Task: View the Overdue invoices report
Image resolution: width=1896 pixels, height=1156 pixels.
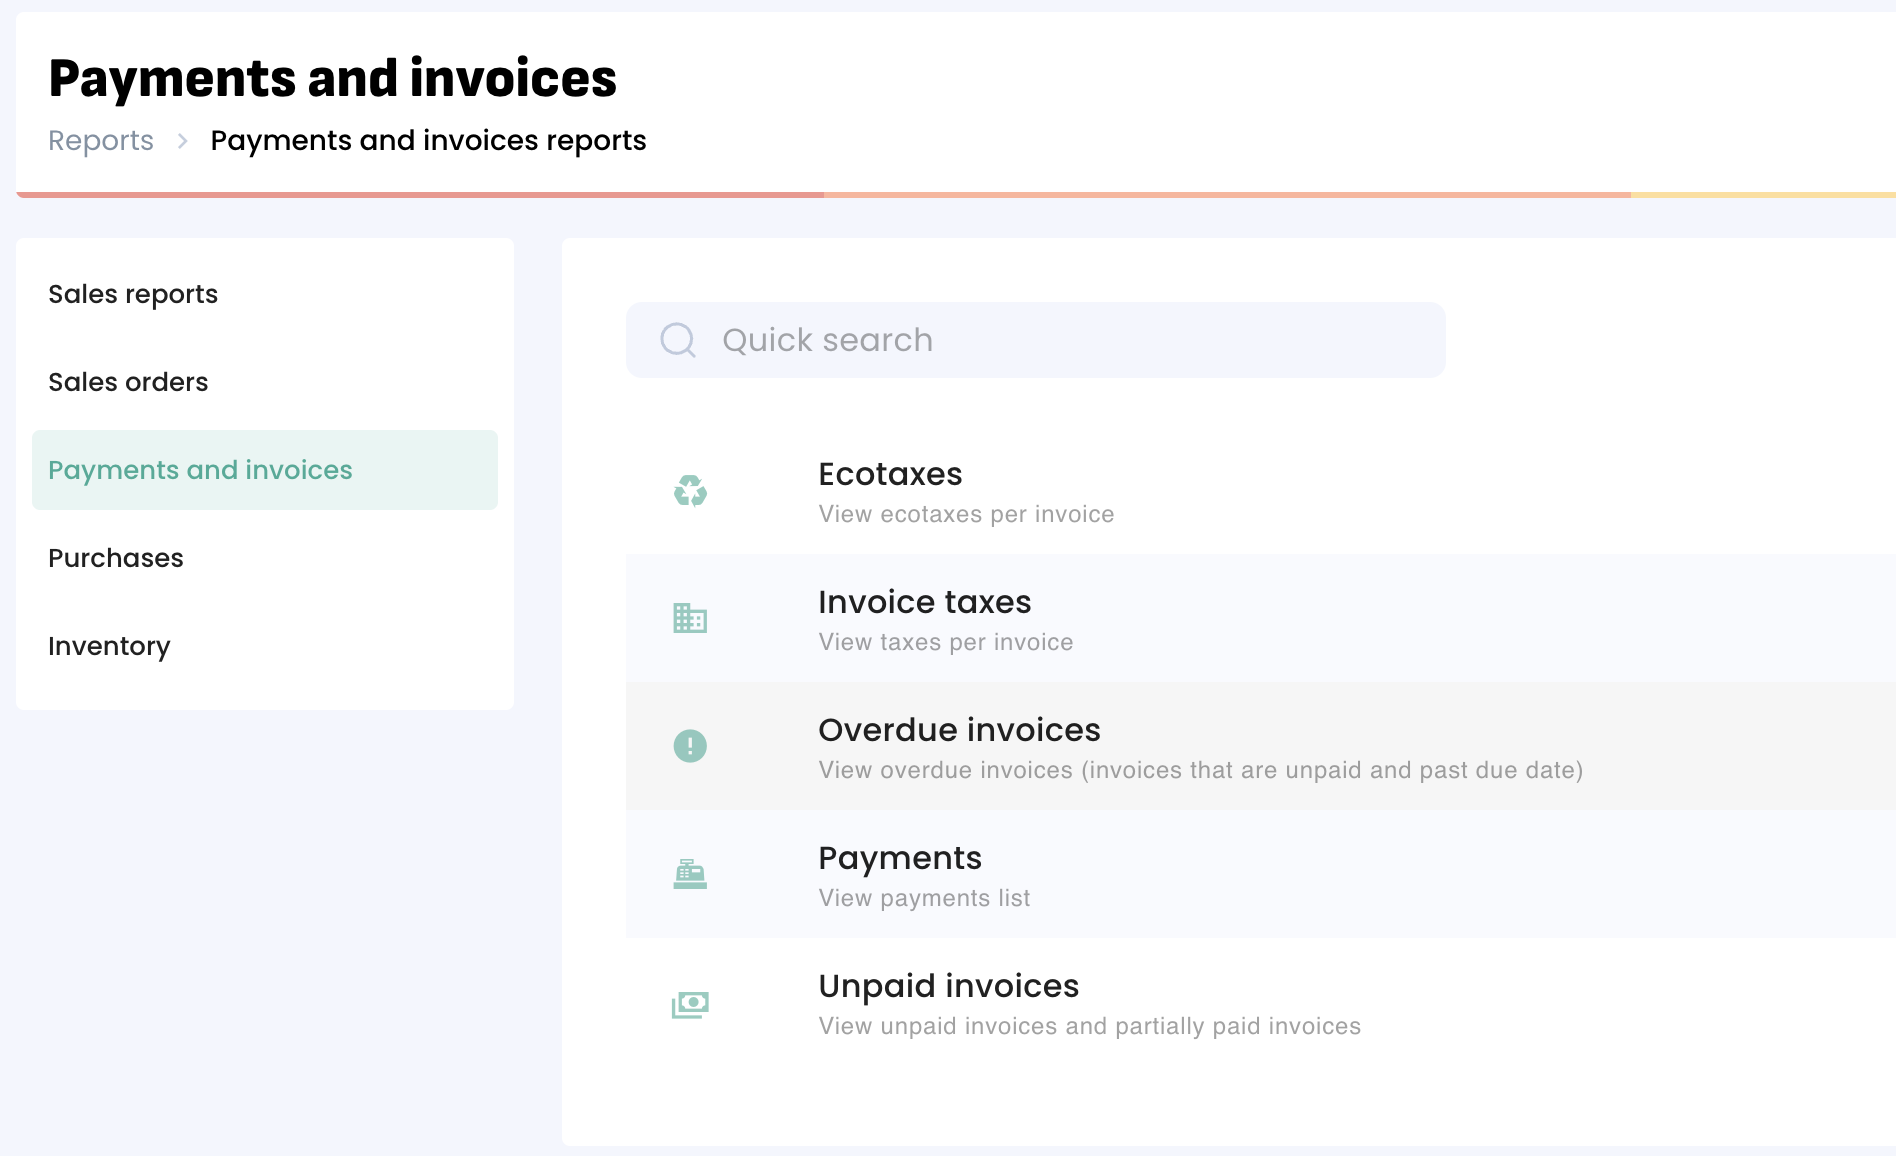Action: pyautogui.click(x=959, y=731)
